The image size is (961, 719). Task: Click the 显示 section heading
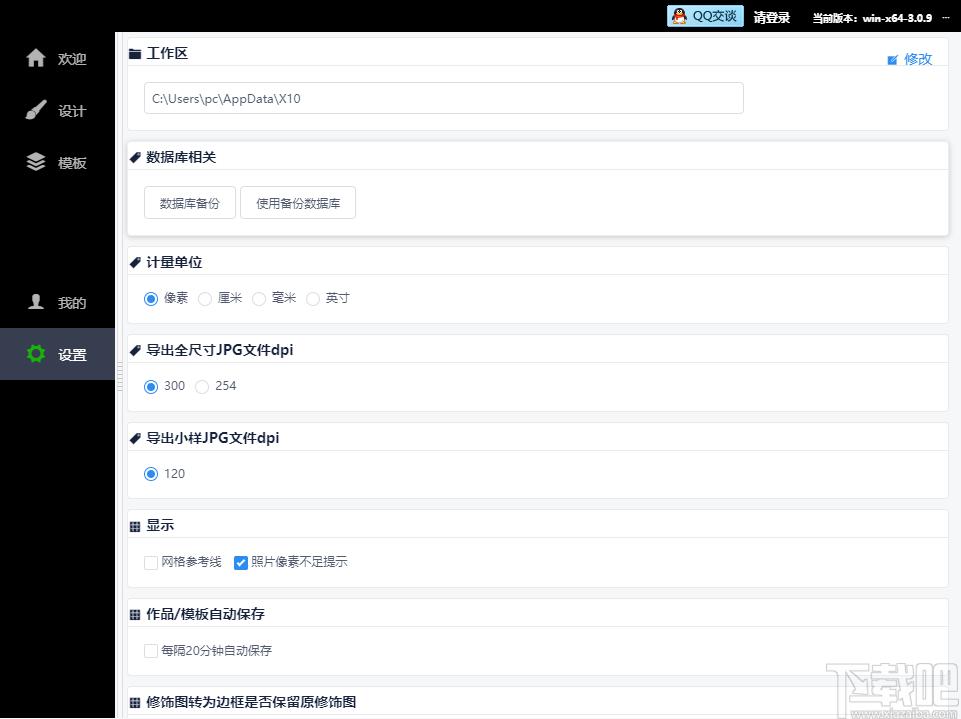(x=160, y=525)
